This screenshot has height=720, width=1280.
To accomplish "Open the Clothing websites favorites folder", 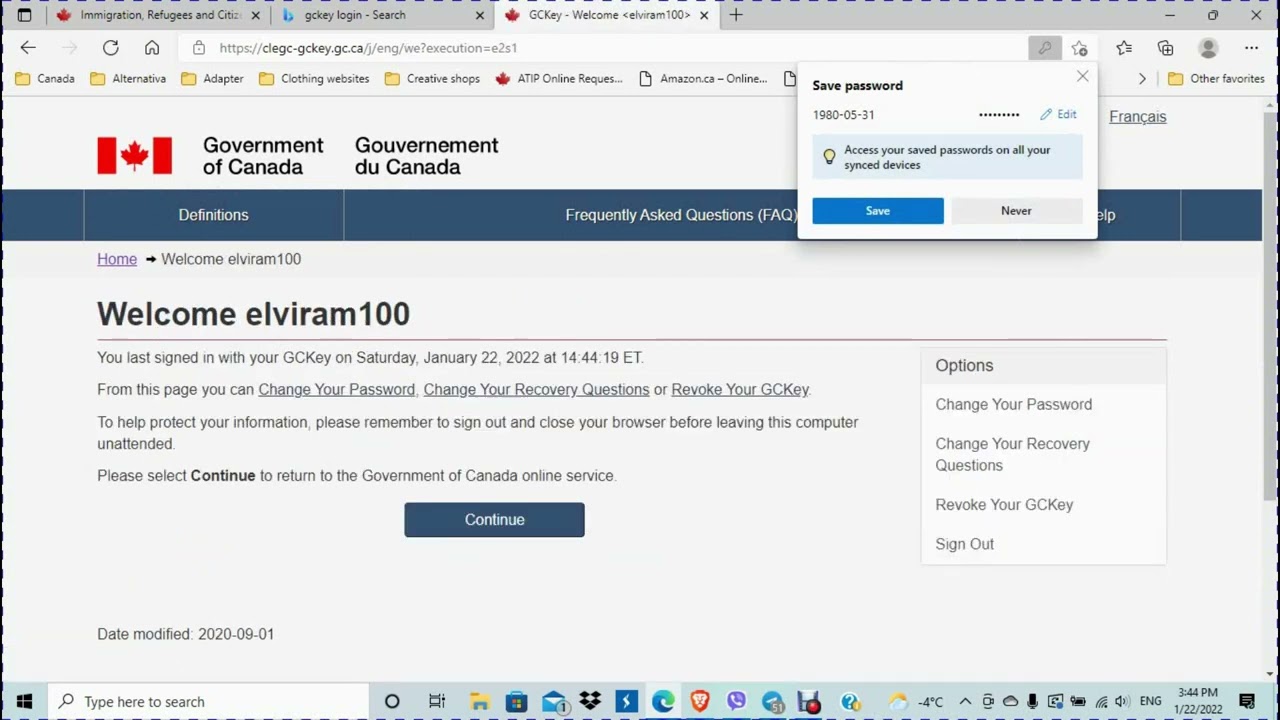I will (x=314, y=78).
